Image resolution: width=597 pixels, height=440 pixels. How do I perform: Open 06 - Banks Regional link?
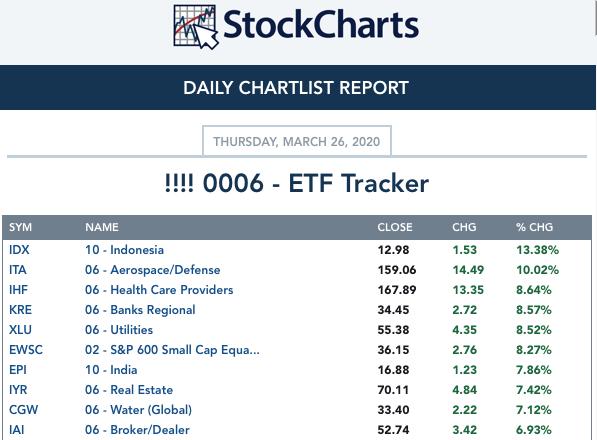click(x=140, y=310)
